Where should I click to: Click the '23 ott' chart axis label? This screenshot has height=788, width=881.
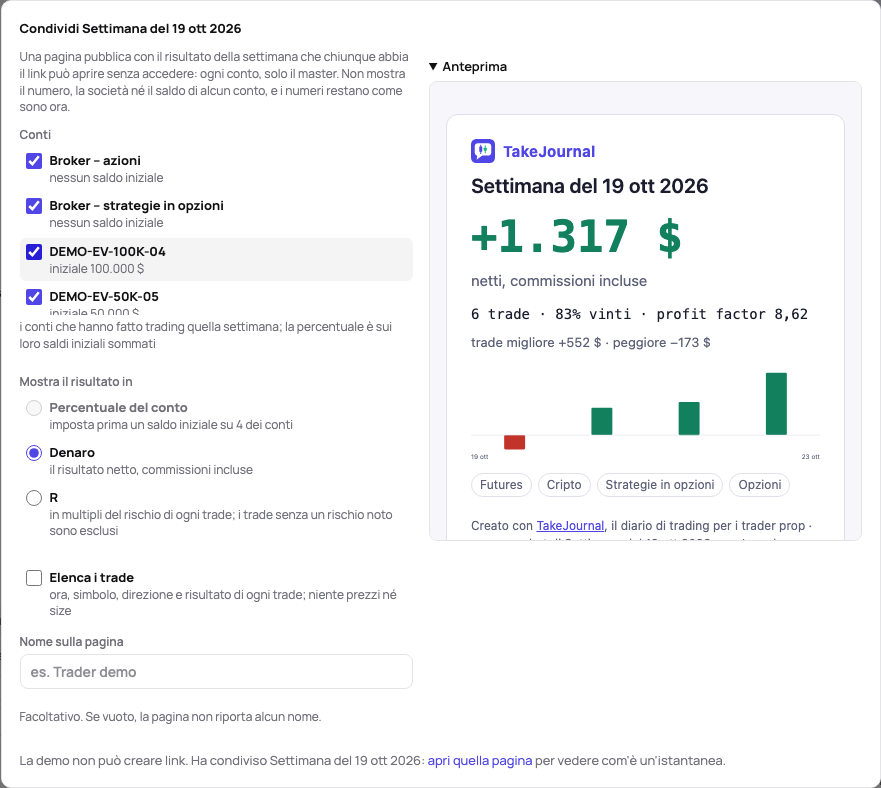(x=811, y=457)
